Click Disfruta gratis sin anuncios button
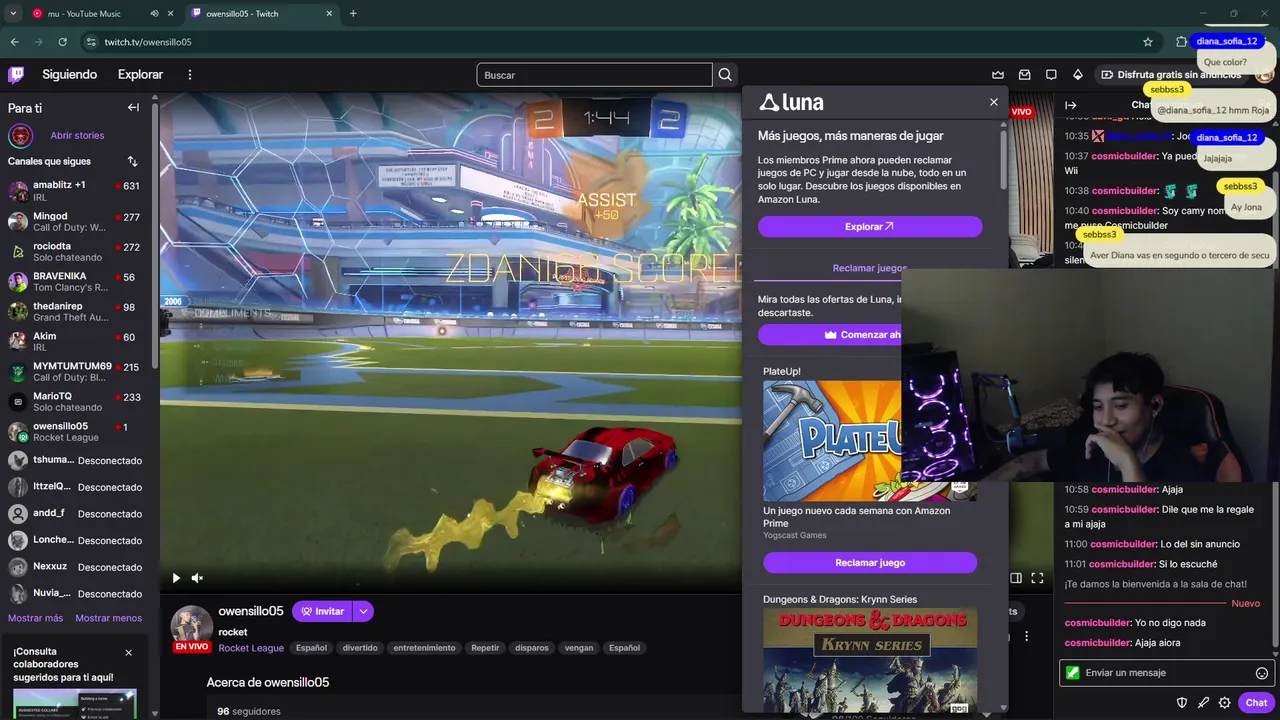 (1172, 75)
